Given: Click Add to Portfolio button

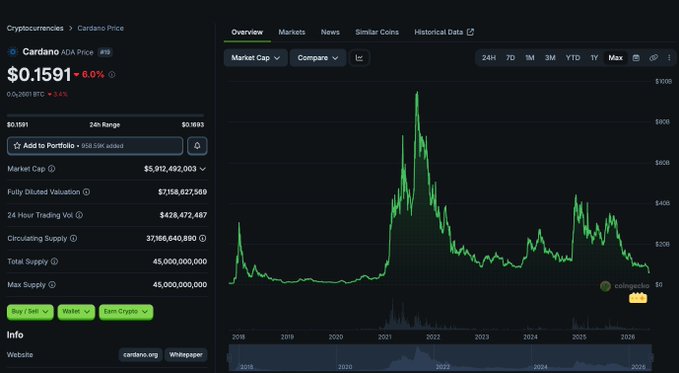Looking at the screenshot, I should [95, 146].
